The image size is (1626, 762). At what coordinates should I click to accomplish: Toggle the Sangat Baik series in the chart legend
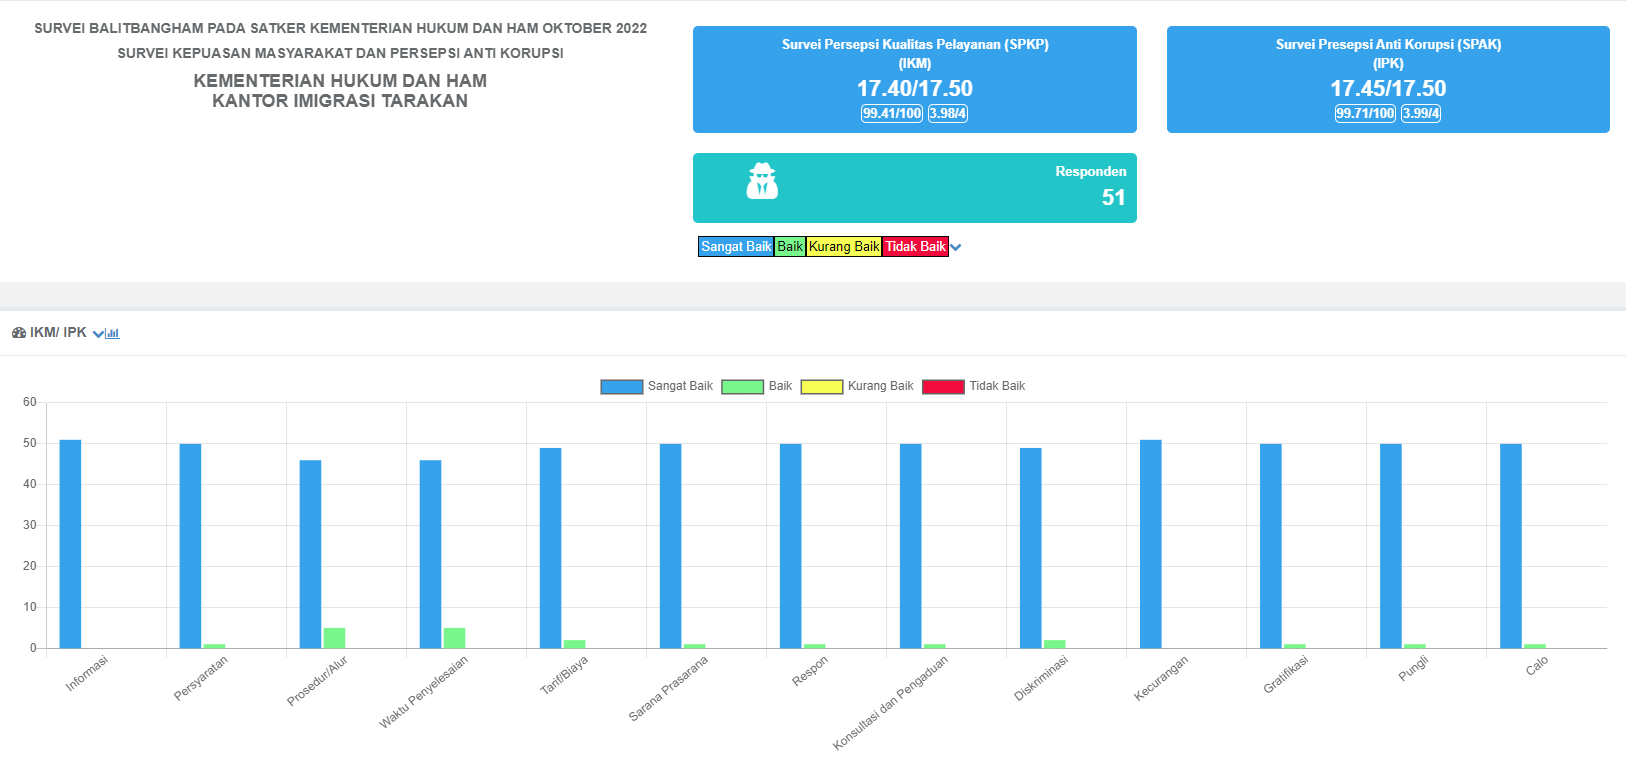pos(657,386)
